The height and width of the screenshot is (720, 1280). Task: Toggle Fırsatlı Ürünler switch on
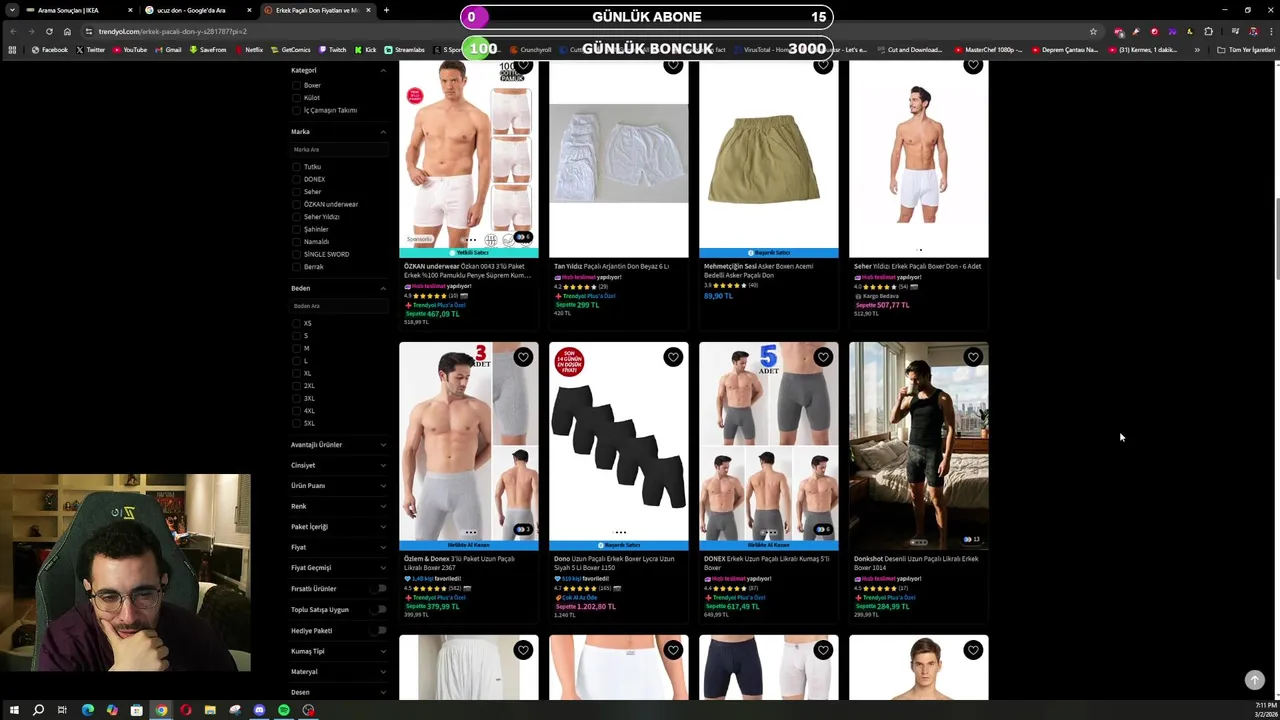pos(378,589)
